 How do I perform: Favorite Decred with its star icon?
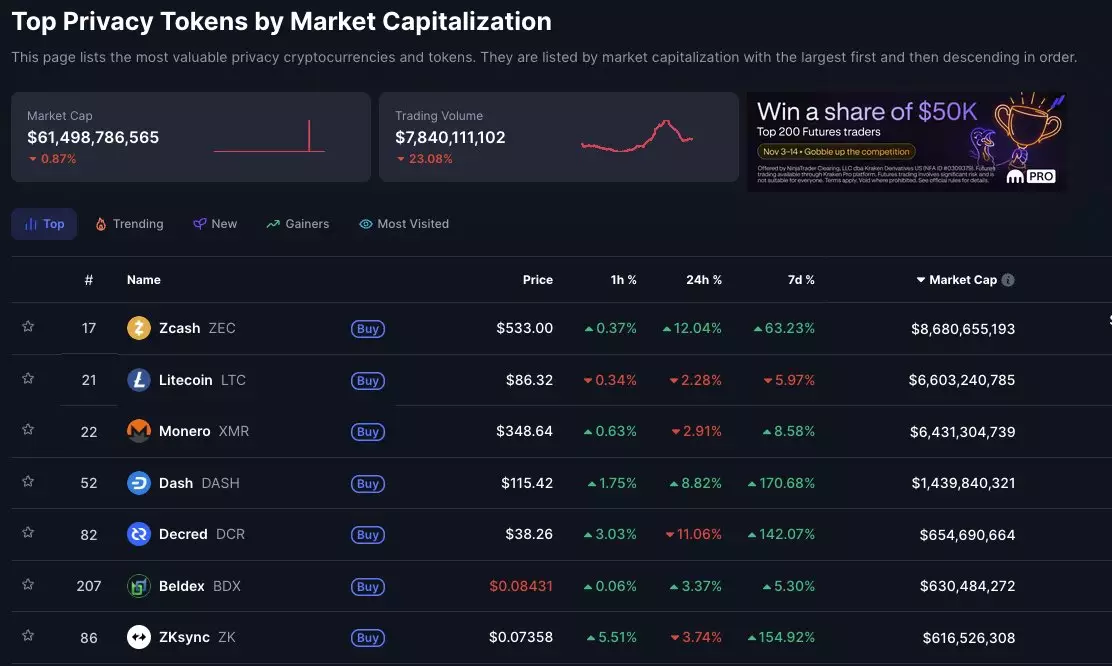28,533
